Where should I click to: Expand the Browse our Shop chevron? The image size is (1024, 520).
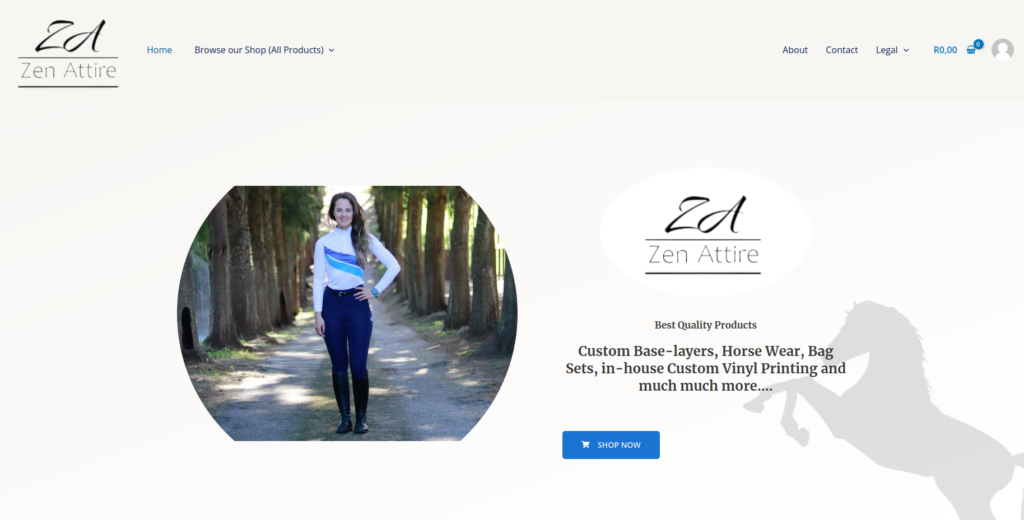[331, 50]
